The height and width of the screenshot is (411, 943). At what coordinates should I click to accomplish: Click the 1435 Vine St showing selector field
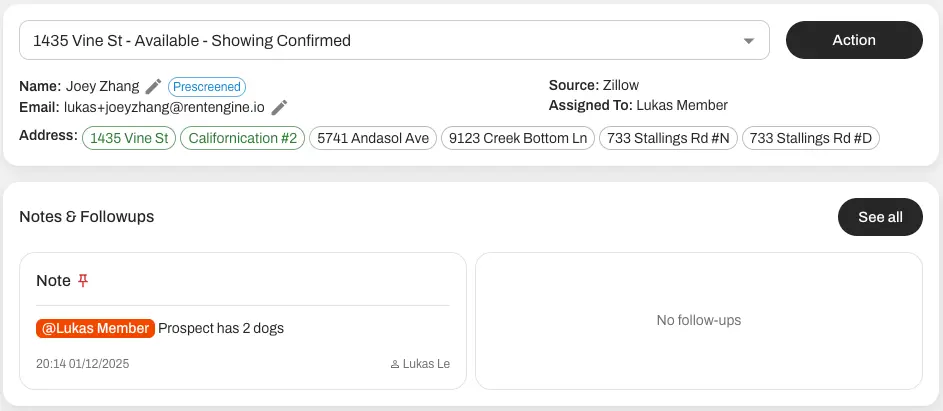380,41
